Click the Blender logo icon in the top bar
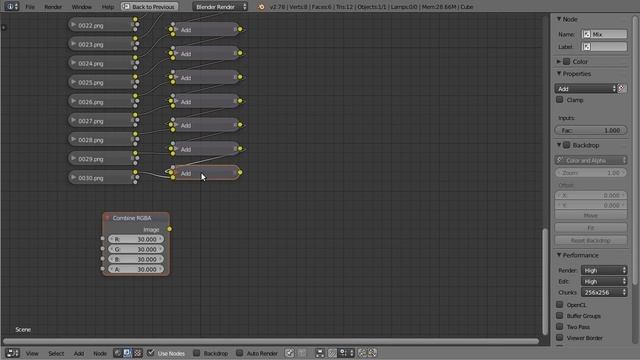640x360 pixels. (x=261, y=7)
